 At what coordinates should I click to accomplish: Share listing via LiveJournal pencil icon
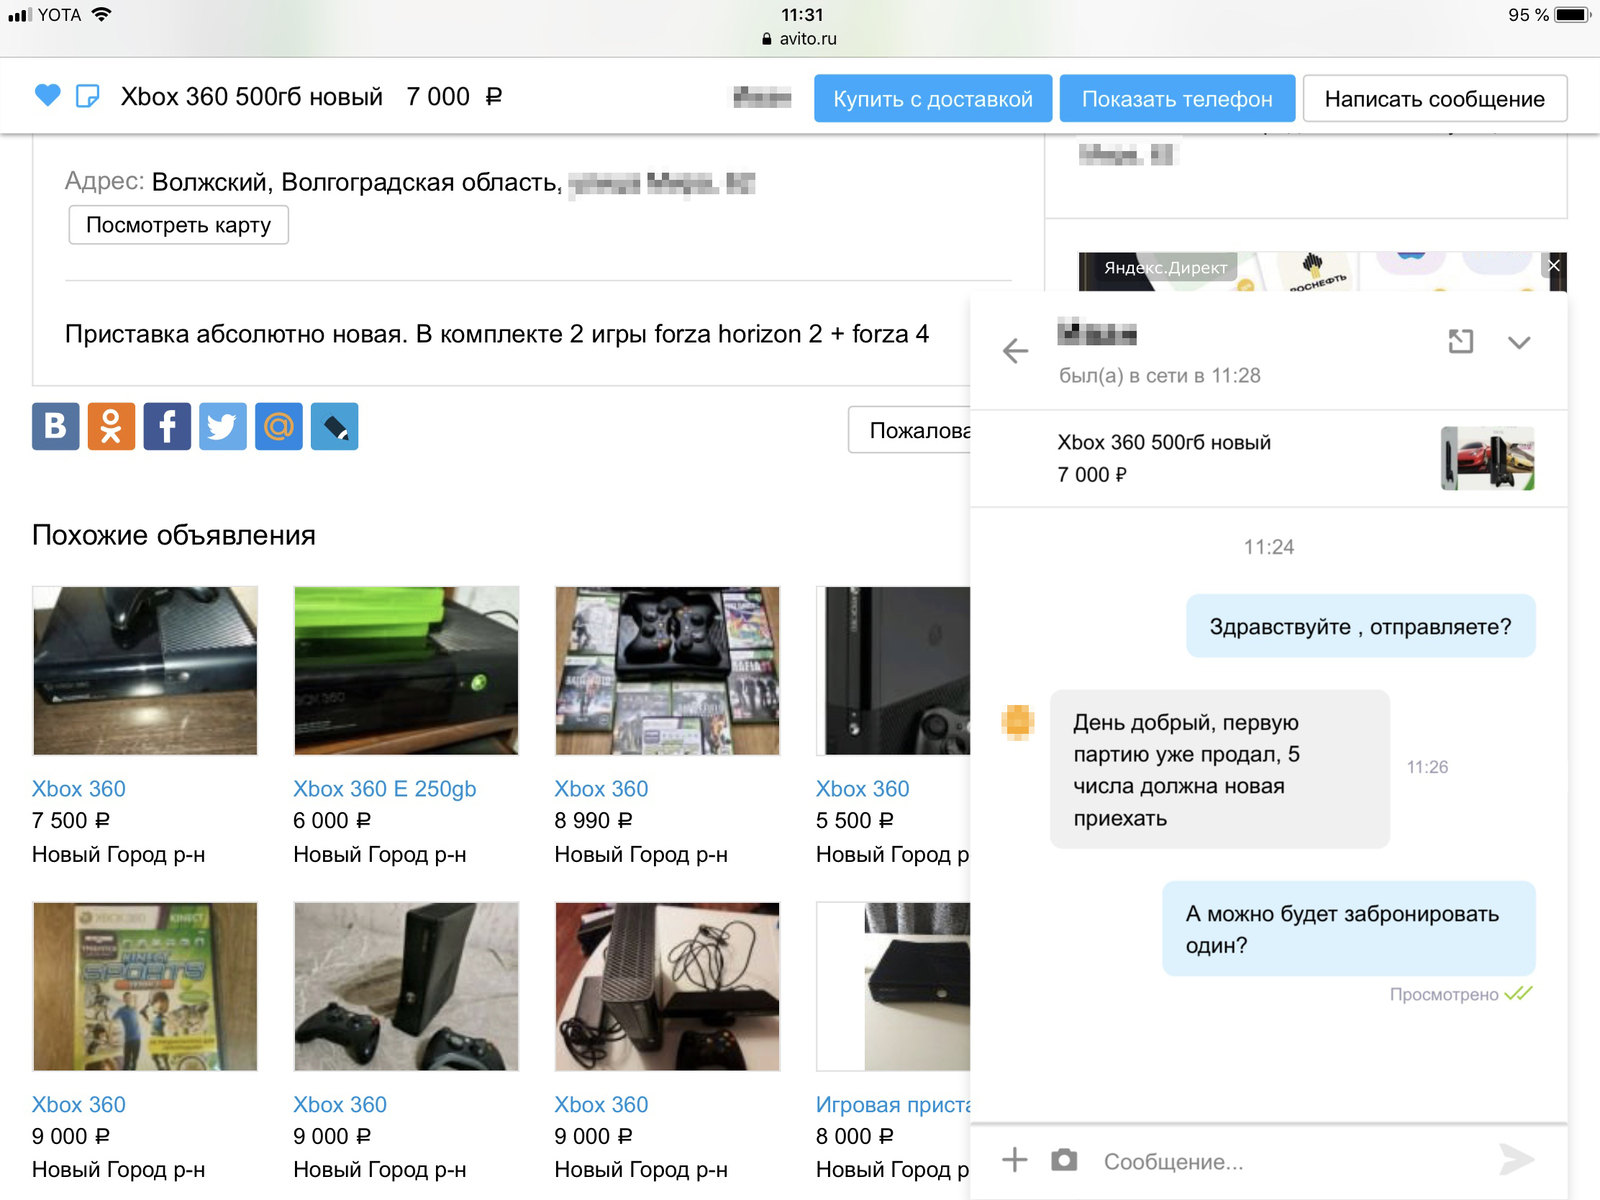click(334, 426)
